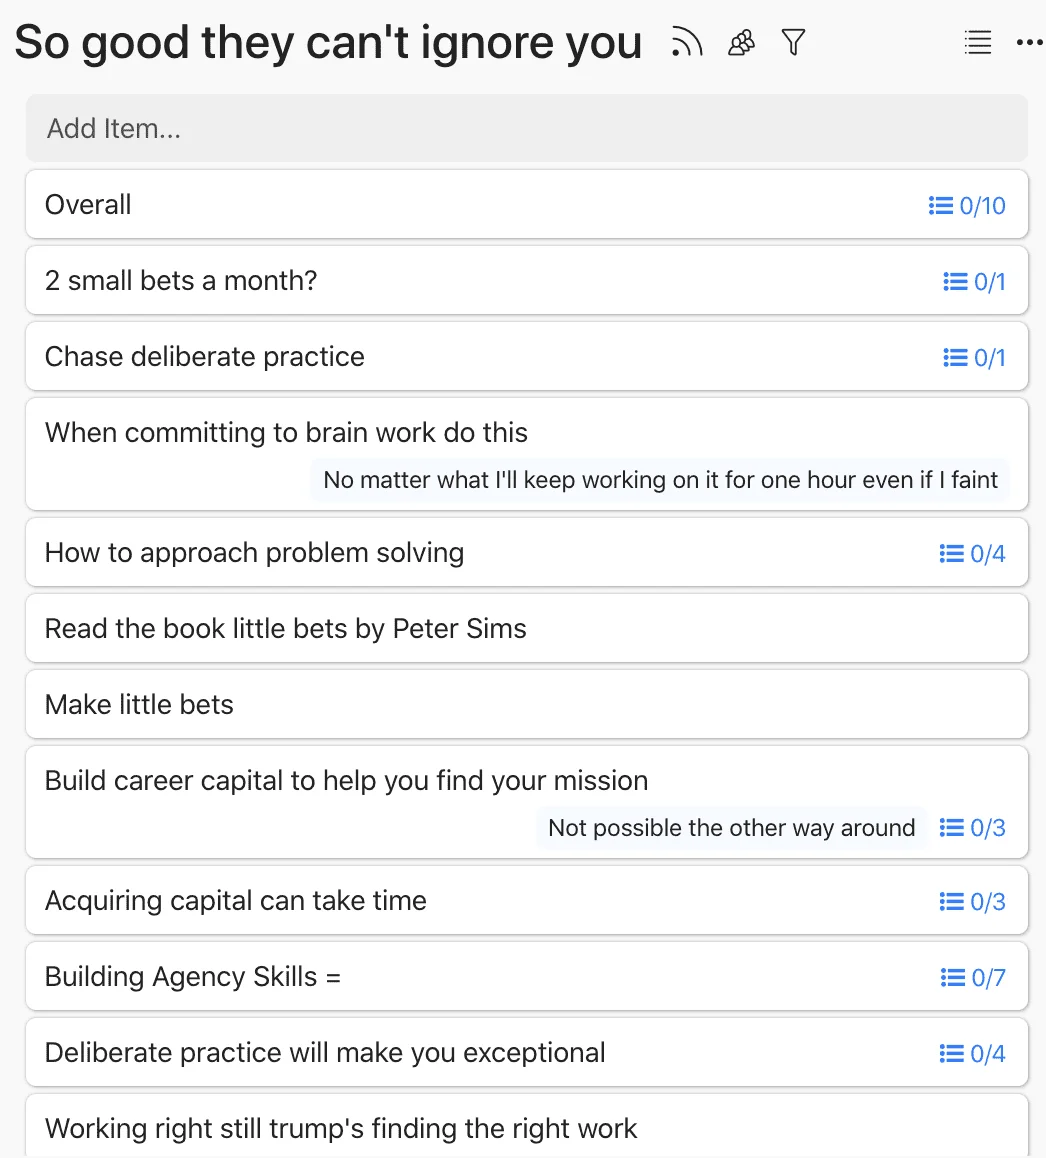
Task: Open Build career capital 0/3 subtasks
Action: pyautogui.click(x=972, y=828)
